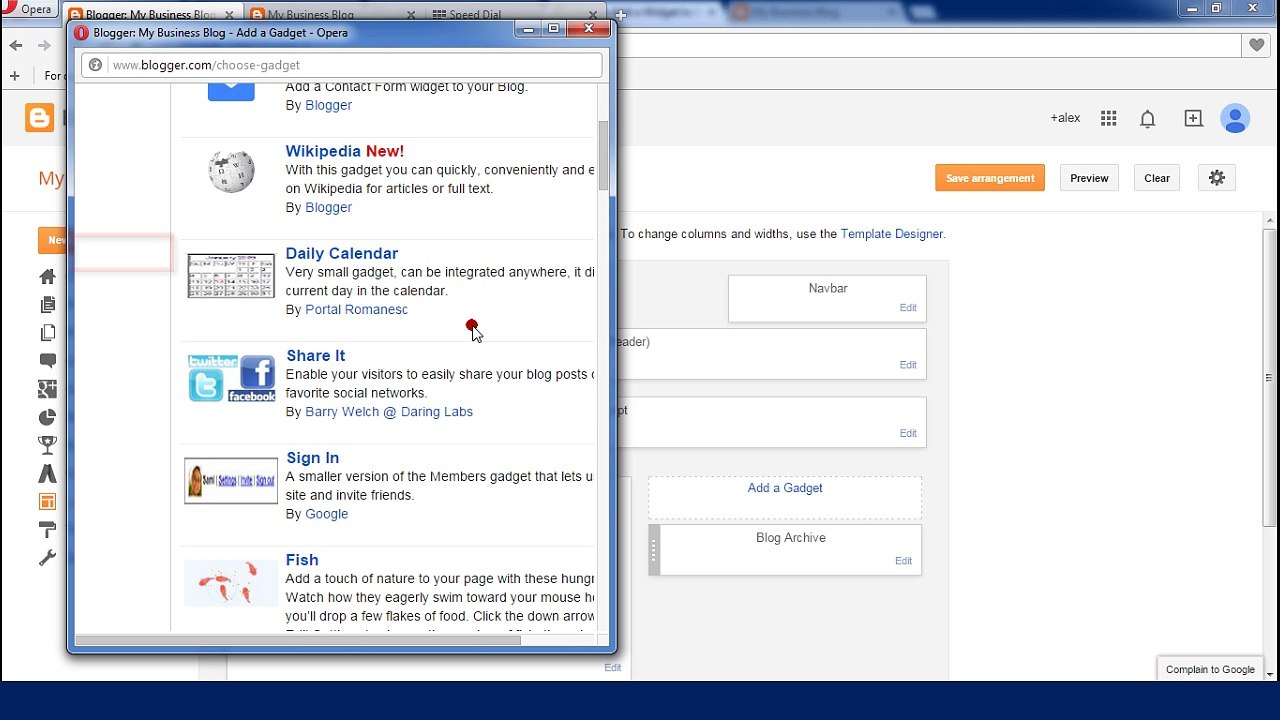The width and height of the screenshot is (1280, 720).
Task: Open Google author link under Sign In
Action: coord(327,514)
